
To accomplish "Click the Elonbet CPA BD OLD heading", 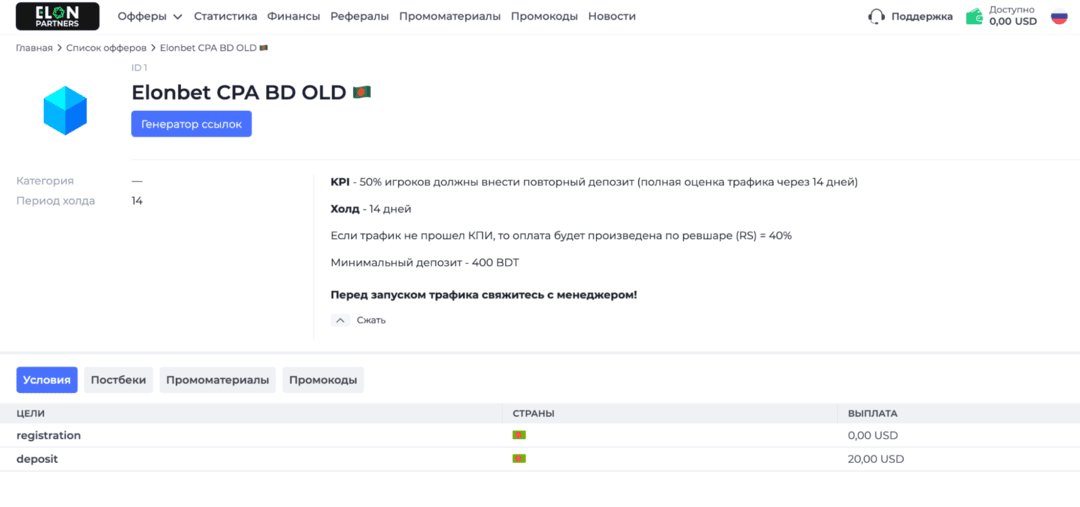I will (238, 92).
